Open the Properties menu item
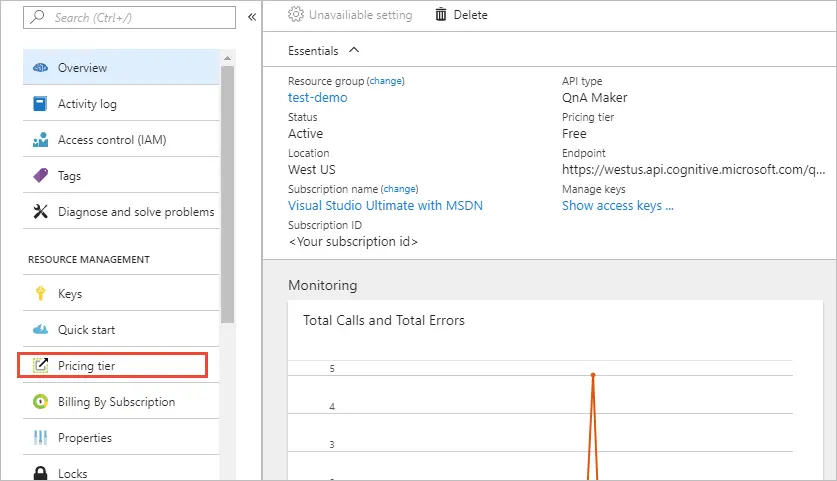The image size is (837, 481). (x=84, y=438)
